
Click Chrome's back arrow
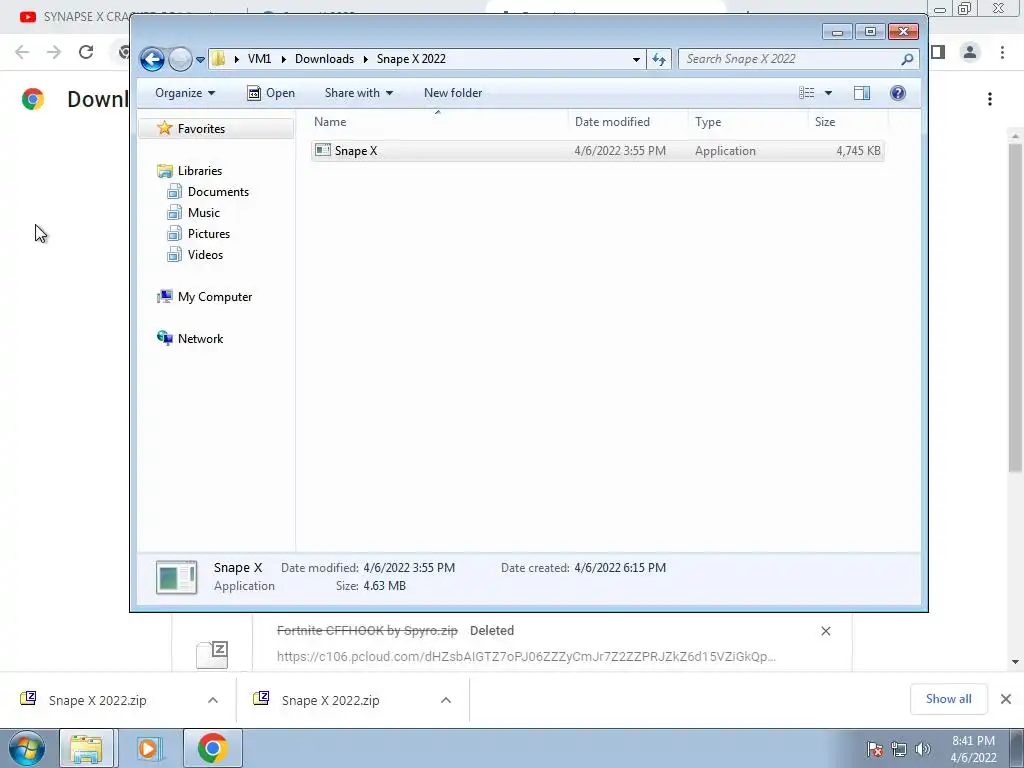[x=22, y=52]
